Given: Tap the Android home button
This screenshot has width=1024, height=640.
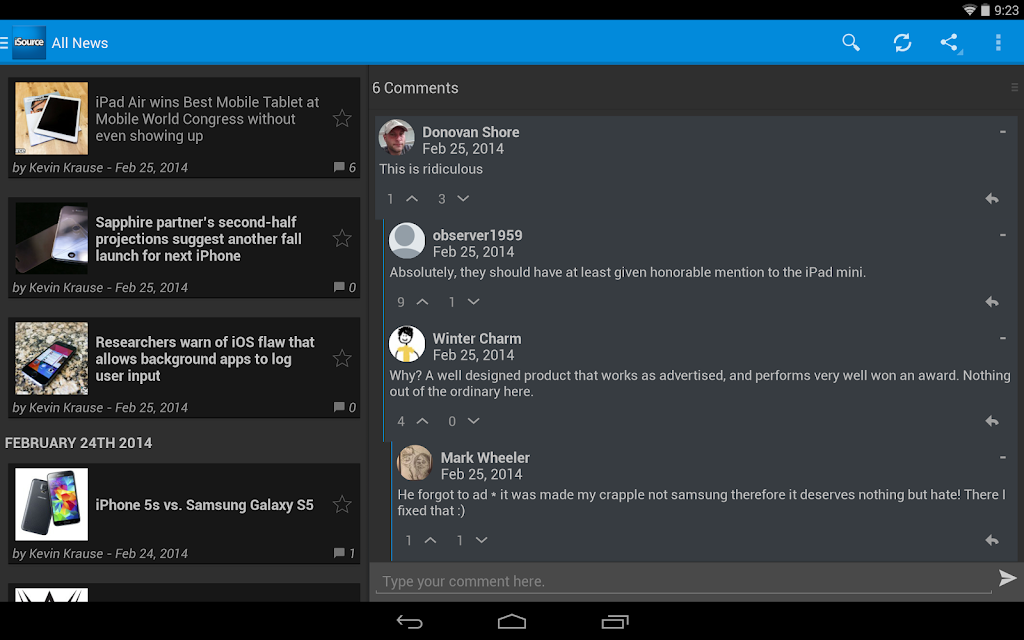Looking at the screenshot, I should click(511, 622).
